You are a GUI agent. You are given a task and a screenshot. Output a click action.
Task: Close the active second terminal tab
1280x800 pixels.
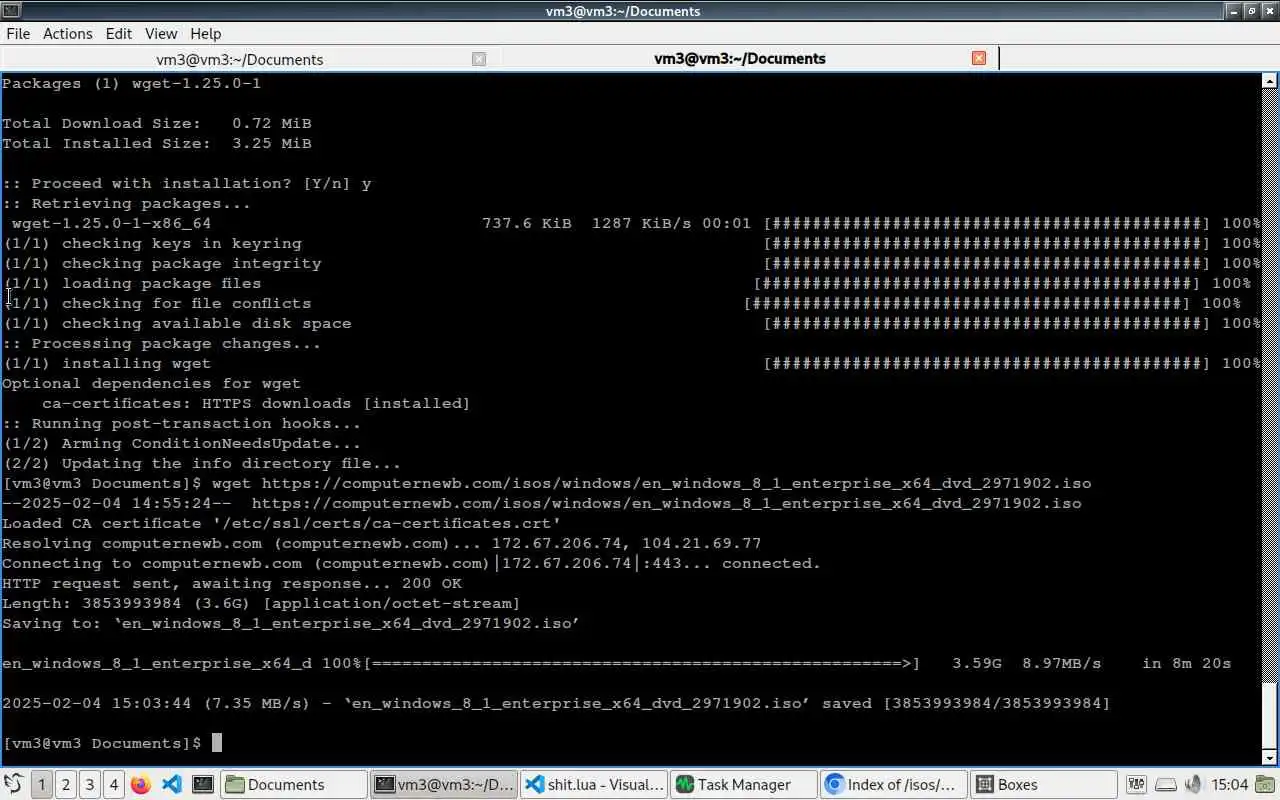pos(979,58)
